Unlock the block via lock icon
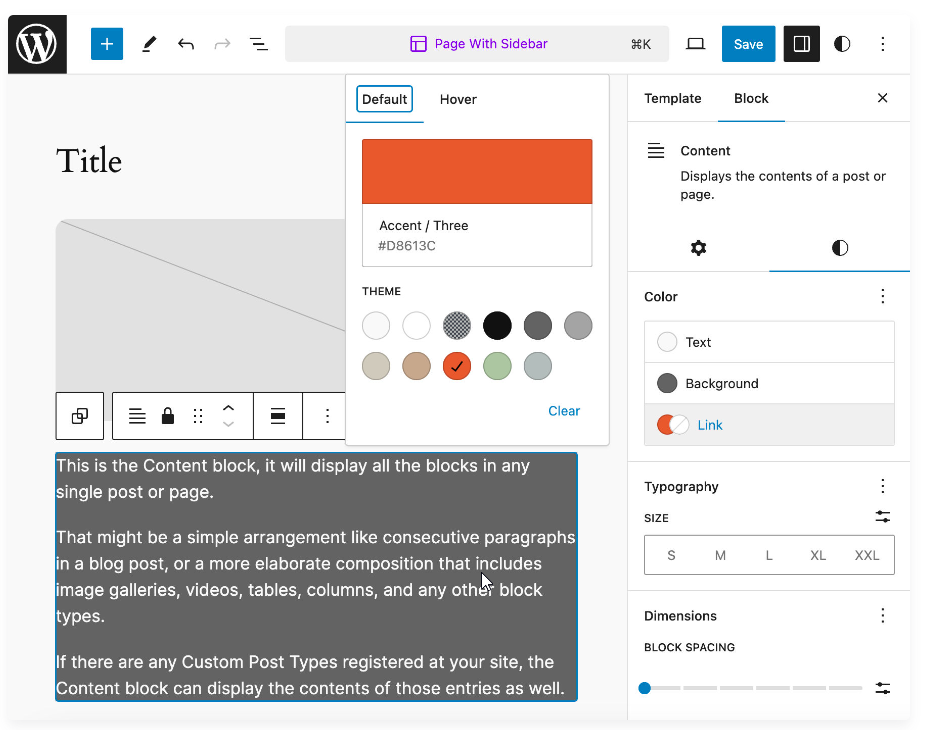 (168, 416)
